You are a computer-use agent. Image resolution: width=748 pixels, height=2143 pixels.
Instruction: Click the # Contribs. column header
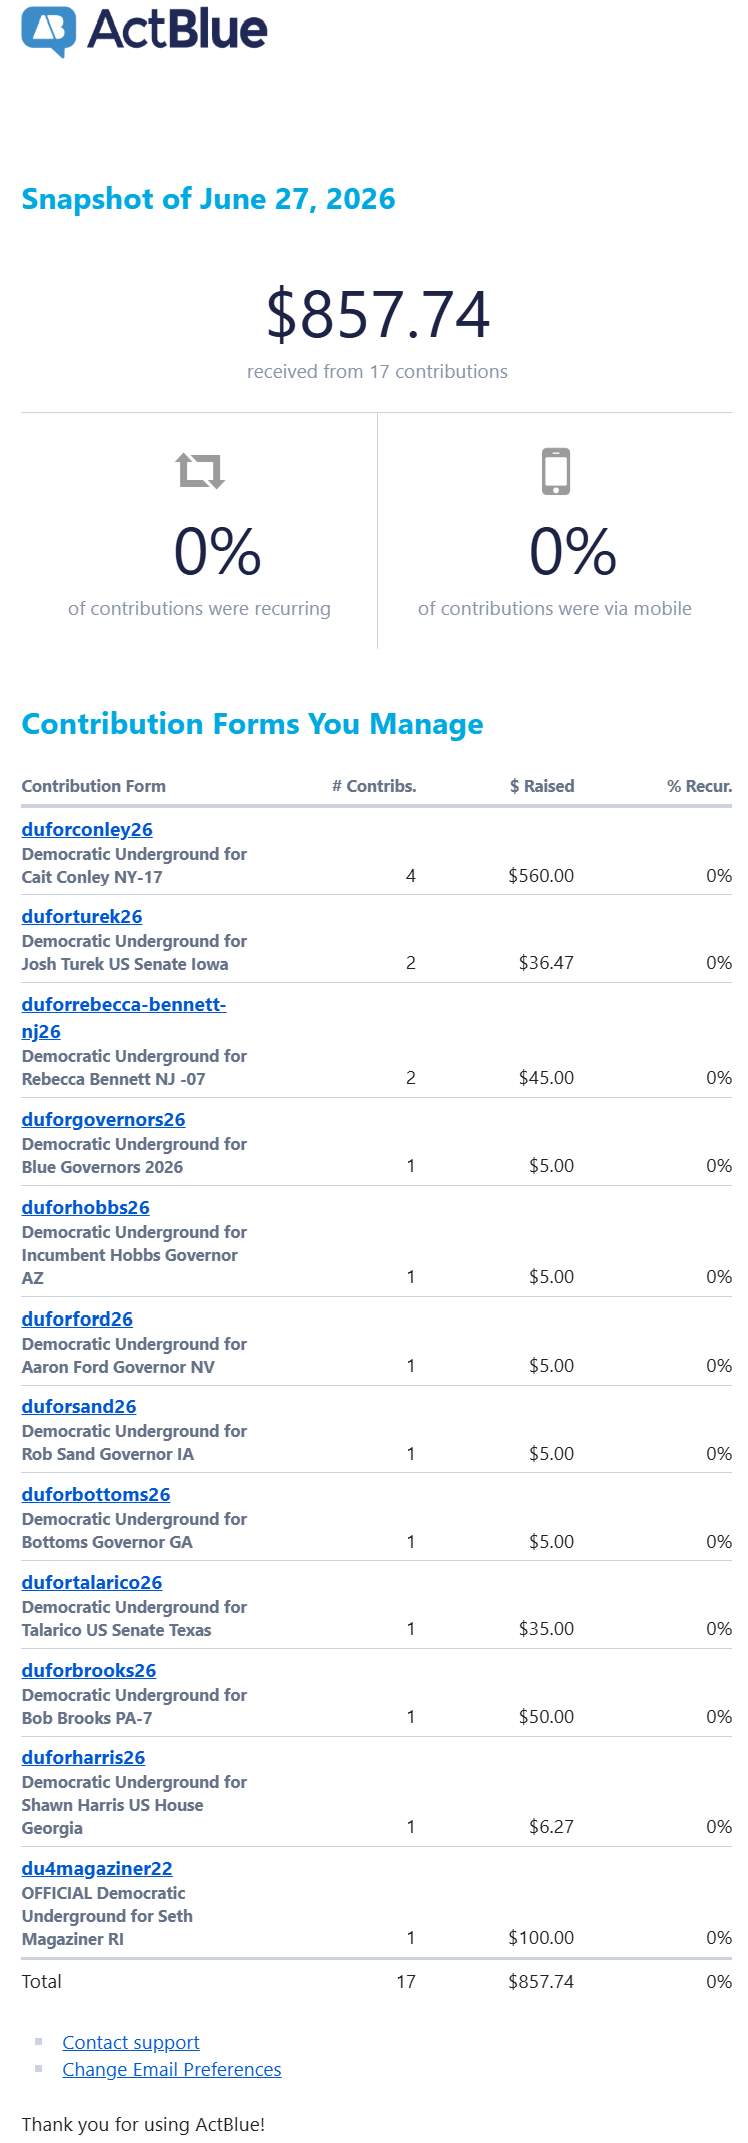[374, 786]
